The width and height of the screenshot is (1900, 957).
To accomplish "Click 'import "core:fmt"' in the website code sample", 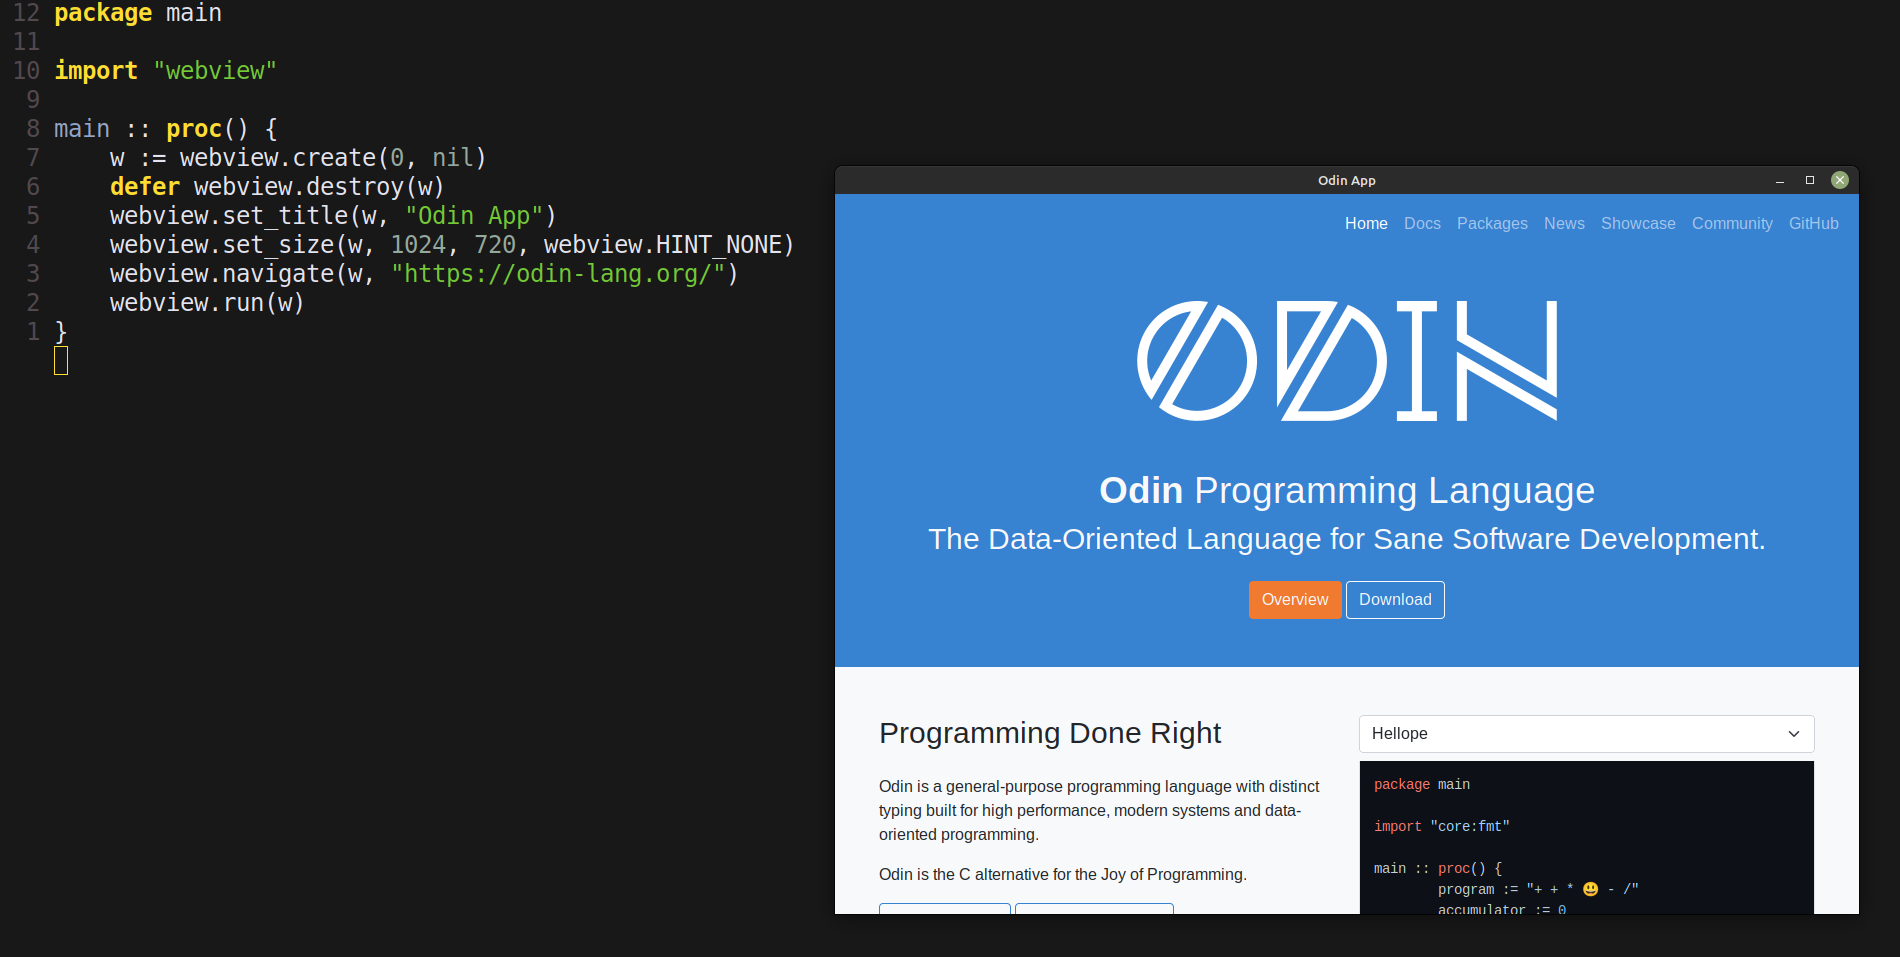I will (1442, 827).
